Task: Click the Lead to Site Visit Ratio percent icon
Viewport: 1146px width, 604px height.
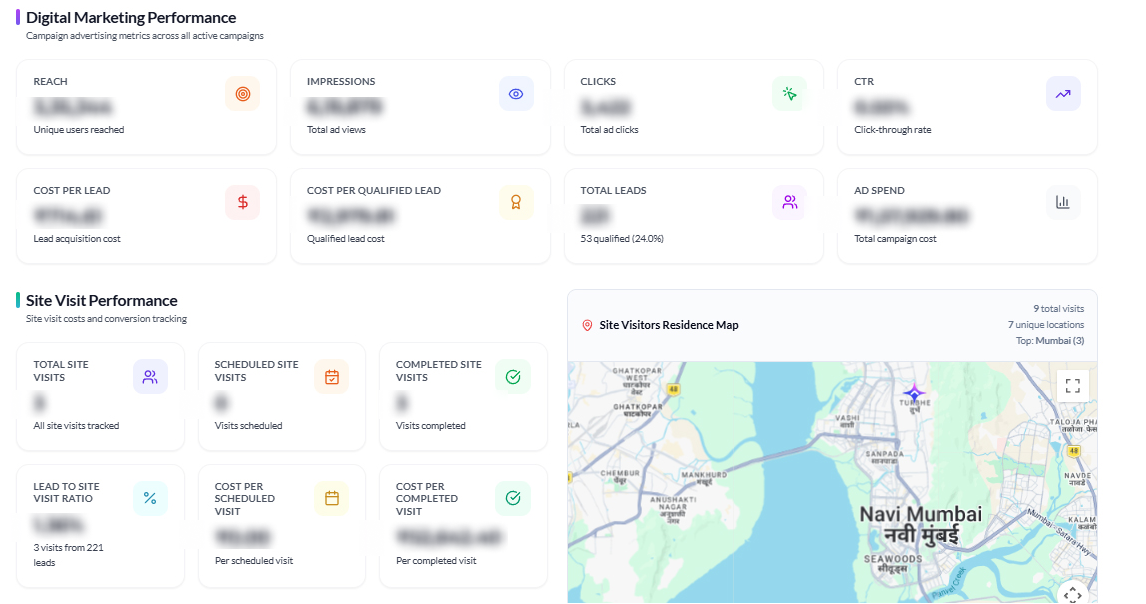Action: (x=150, y=498)
